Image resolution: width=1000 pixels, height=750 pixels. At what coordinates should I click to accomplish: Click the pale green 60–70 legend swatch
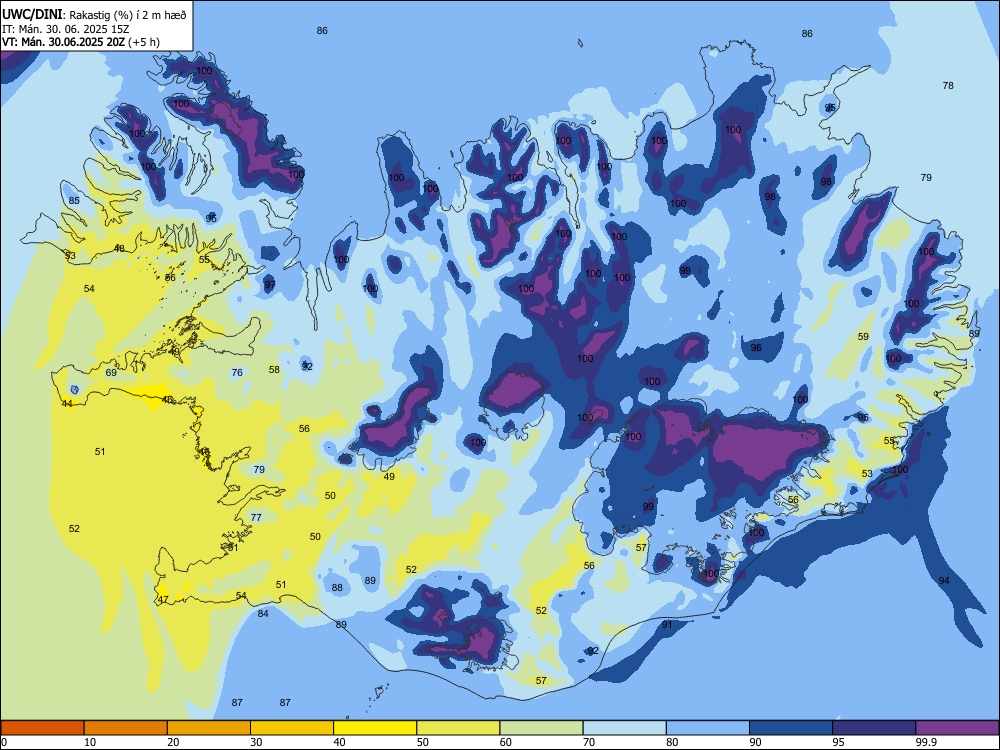click(541, 728)
